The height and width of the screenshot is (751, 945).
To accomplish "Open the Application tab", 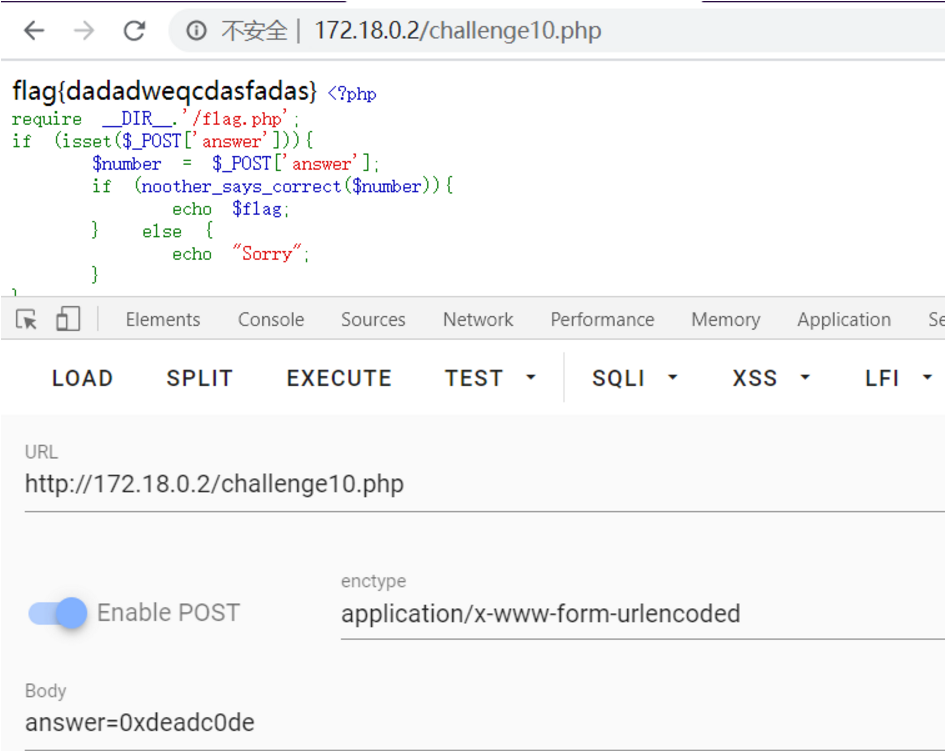I will coord(844,319).
